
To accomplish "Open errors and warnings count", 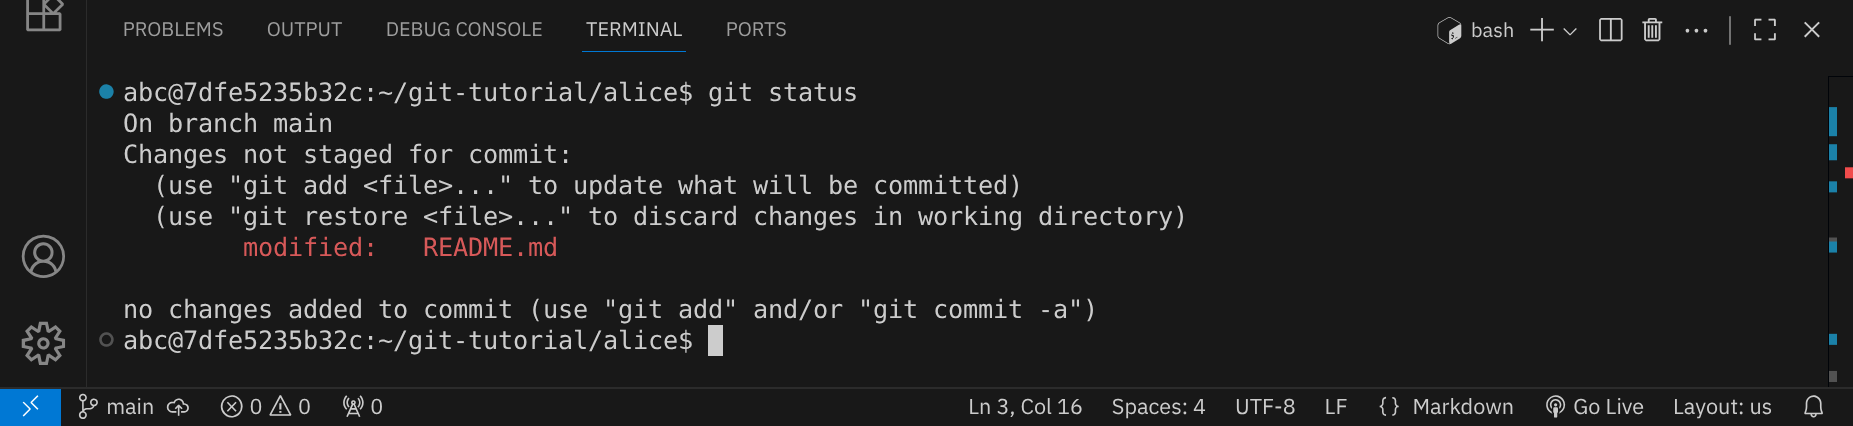I will tap(265, 406).
